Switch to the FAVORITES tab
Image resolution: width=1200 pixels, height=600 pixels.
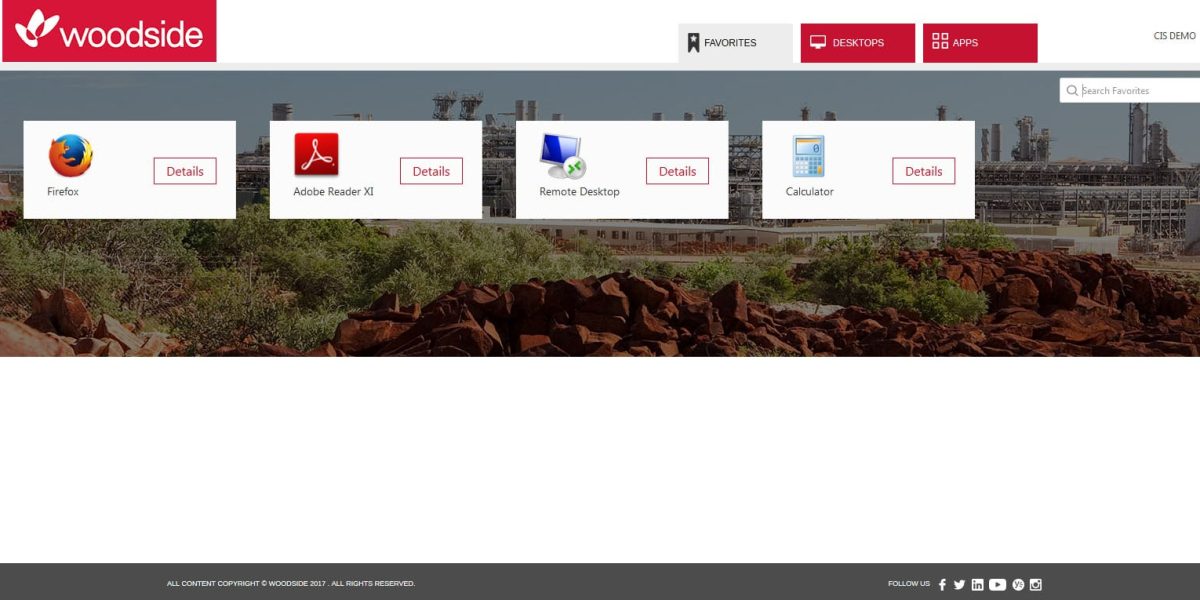click(x=730, y=42)
